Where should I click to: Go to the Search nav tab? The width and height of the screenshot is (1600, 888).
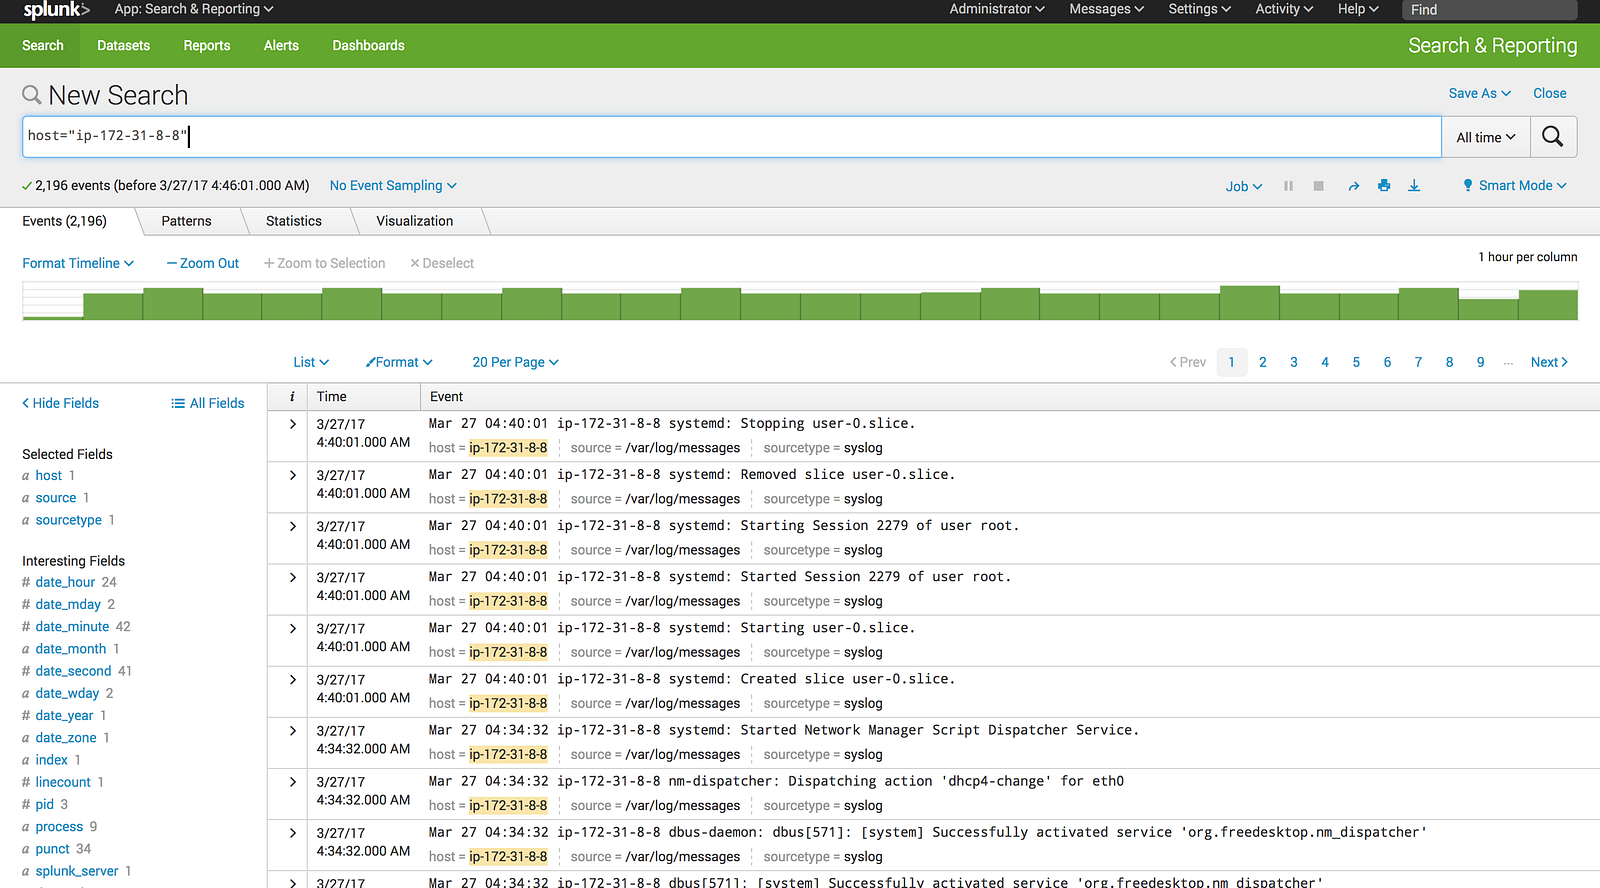tap(43, 46)
